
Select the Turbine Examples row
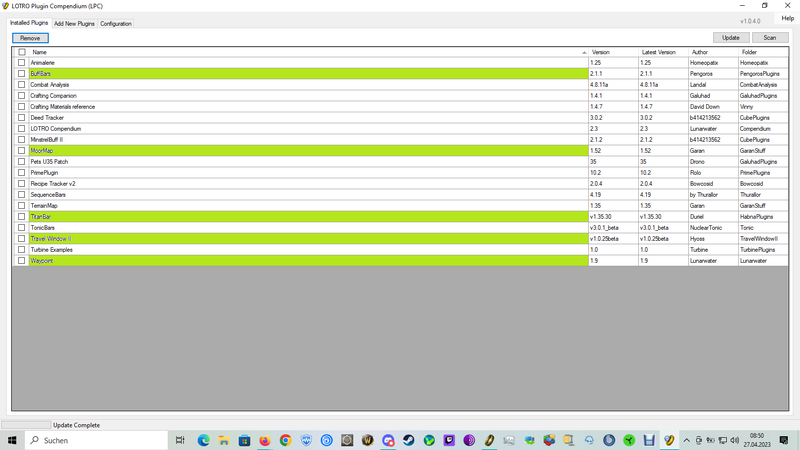(x=401, y=250)
